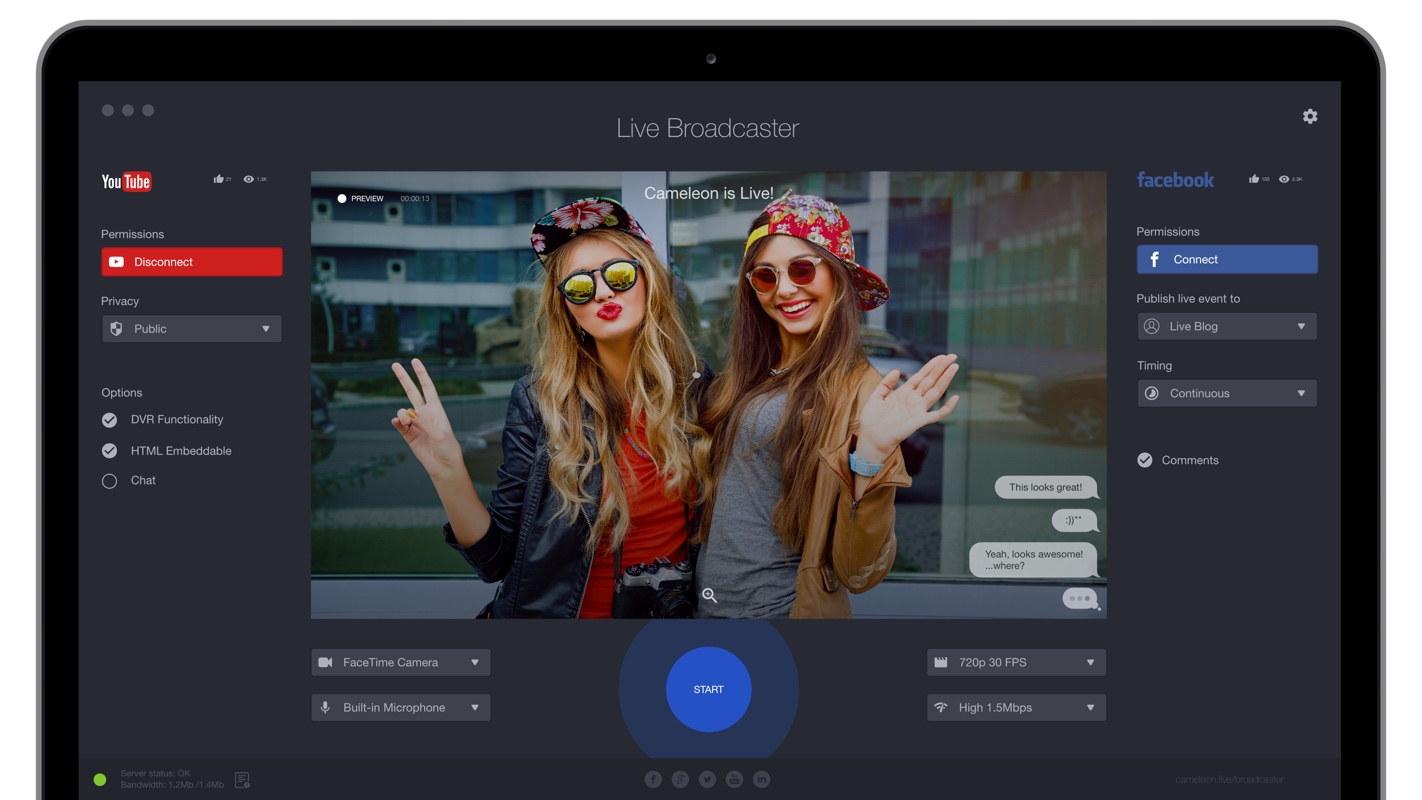Screen dimensions: 1422x800
Task: Expand the Continuous timing dropdown
Action: click(x=1227, y=393)
